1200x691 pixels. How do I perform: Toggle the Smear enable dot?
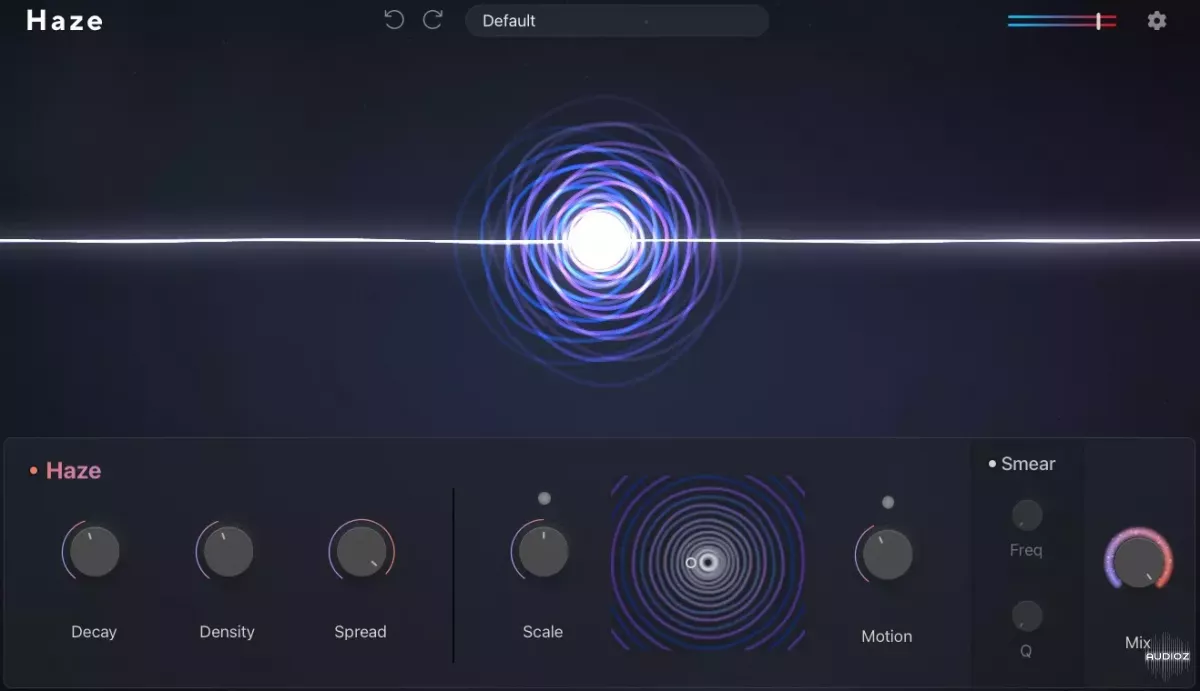point(992,464)
